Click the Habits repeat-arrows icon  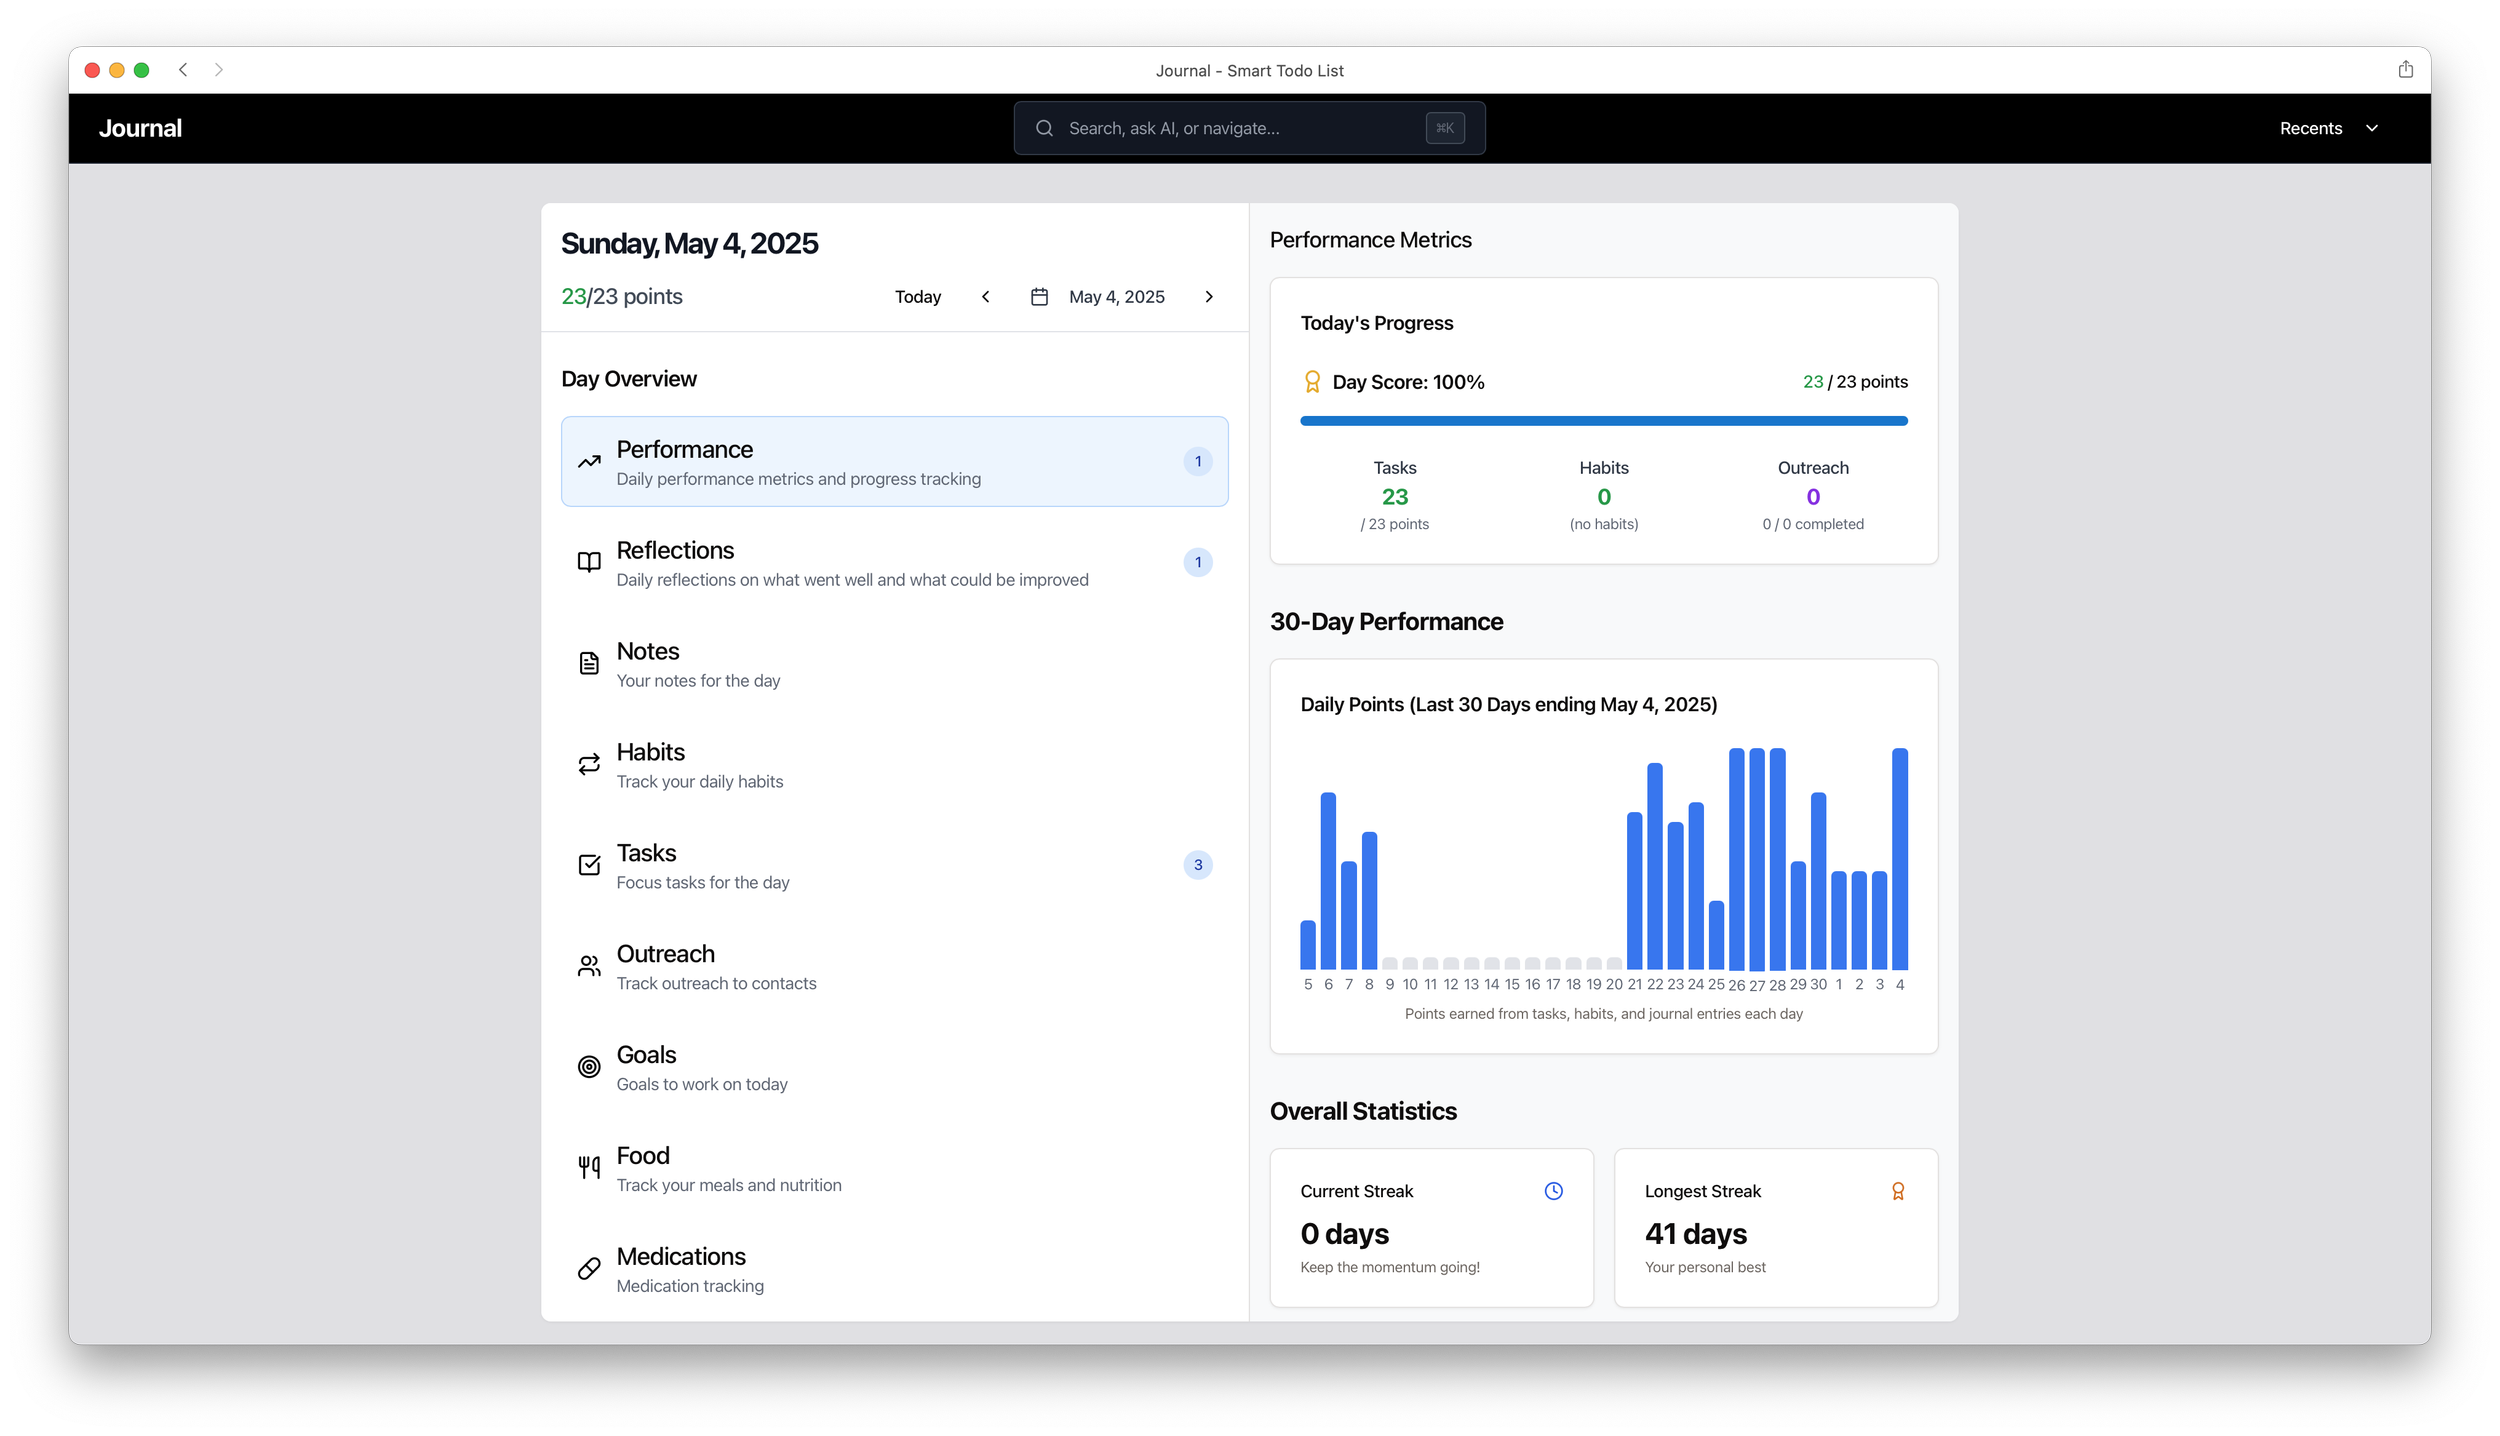coord(589,765)
